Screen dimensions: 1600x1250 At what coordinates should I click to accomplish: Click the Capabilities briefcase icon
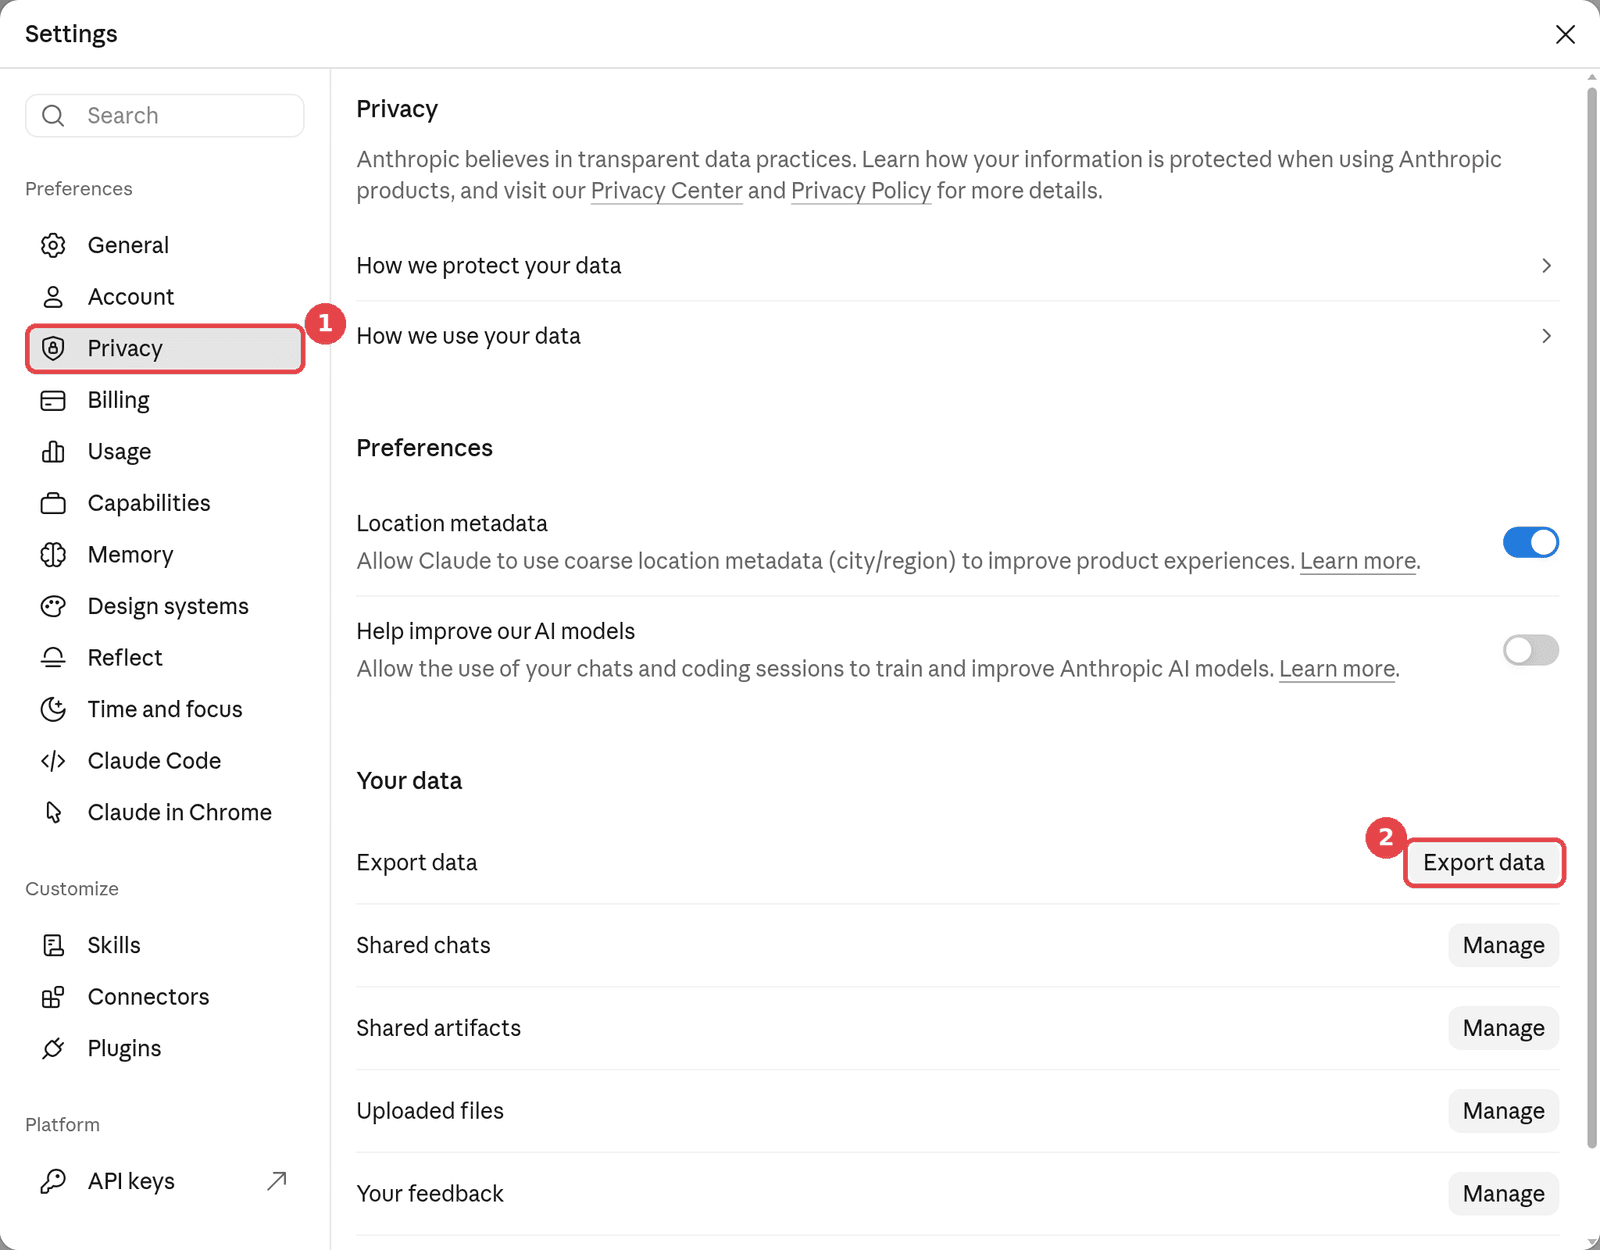(x=53, y=503)
